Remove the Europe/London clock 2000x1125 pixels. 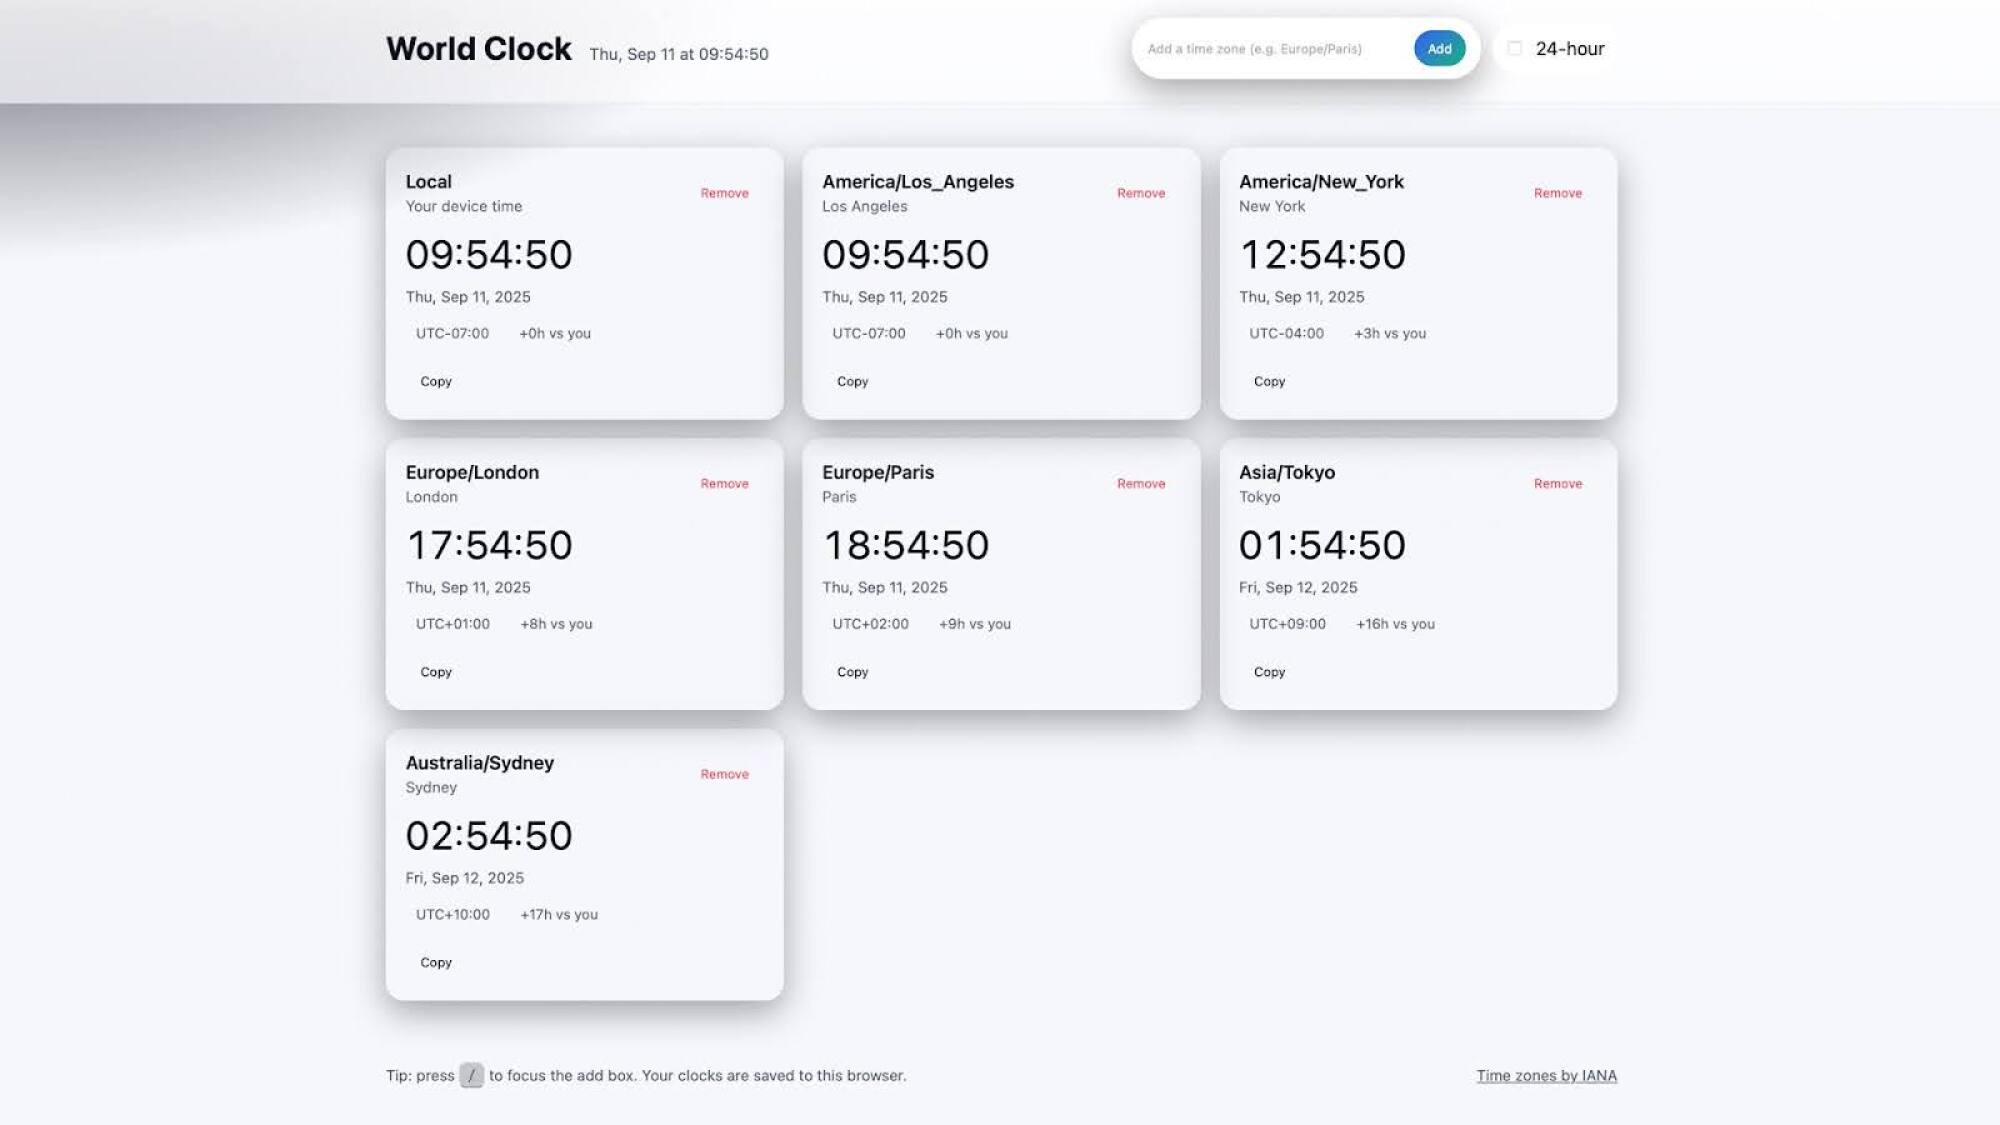[723, 483]
